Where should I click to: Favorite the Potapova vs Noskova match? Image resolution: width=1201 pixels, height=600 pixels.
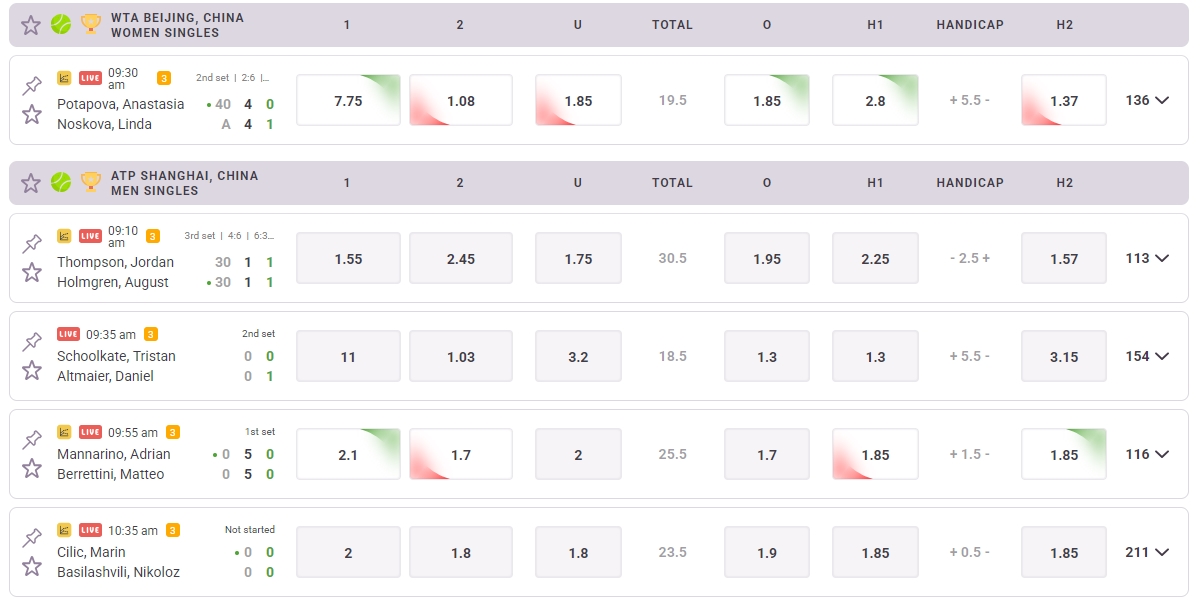coord(31,112)
